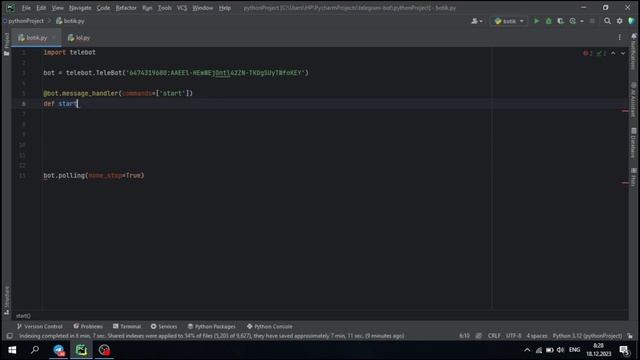This screenshot has width=640, height=360.
Task: Open the File menu
Action: pos(26,8)
